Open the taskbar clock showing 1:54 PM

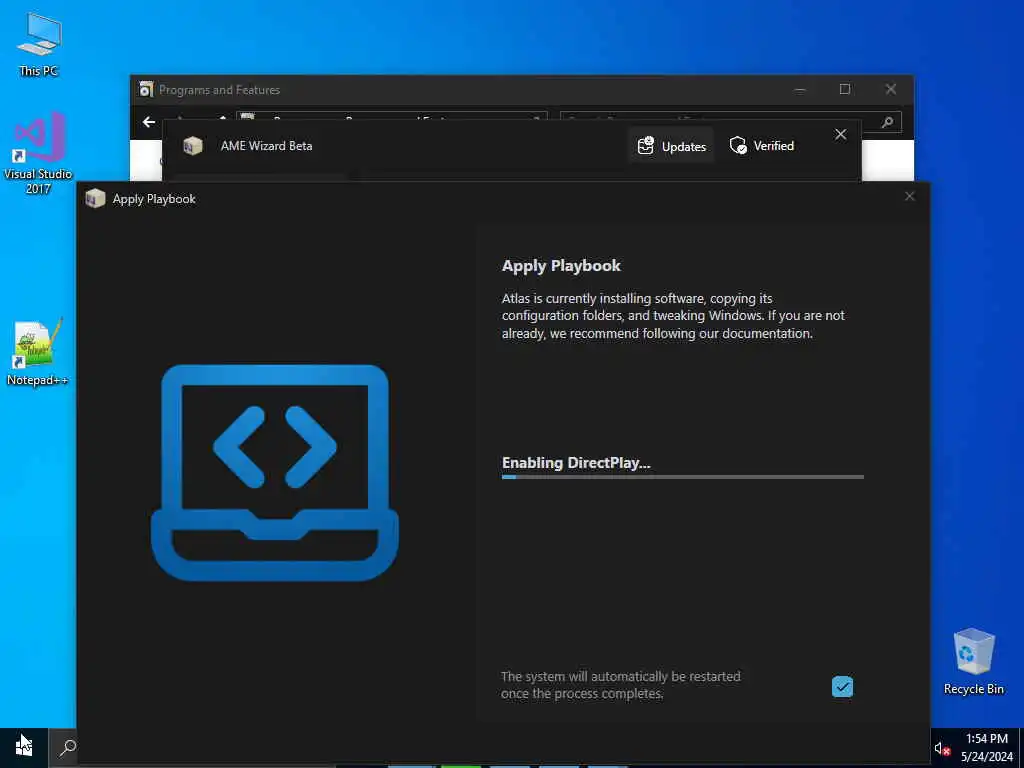[987, 748]
